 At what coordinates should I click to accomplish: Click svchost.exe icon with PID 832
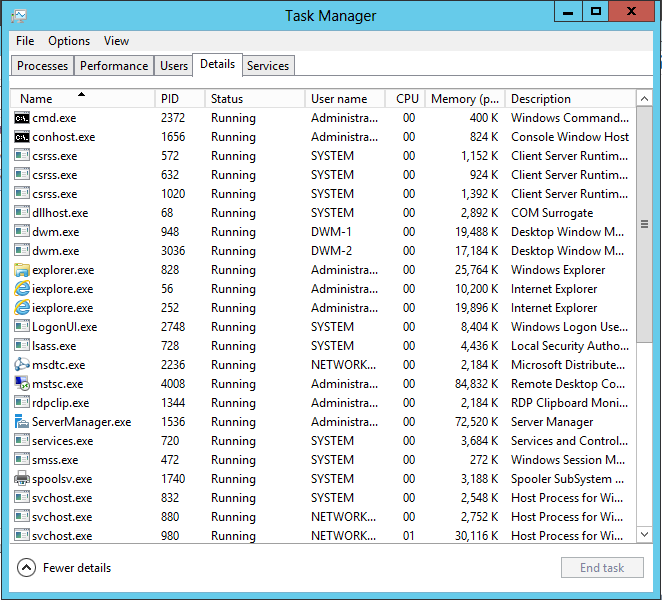(x=22, y=498)
